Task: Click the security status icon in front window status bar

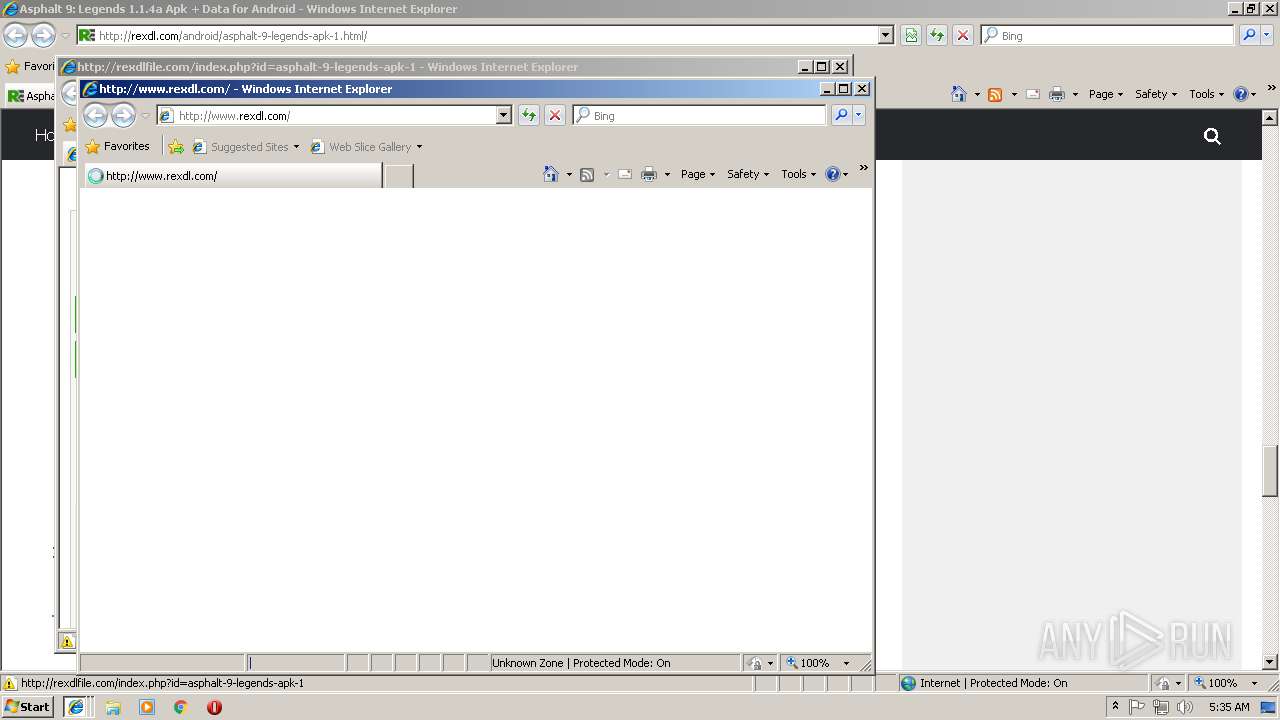Action: 756,663
